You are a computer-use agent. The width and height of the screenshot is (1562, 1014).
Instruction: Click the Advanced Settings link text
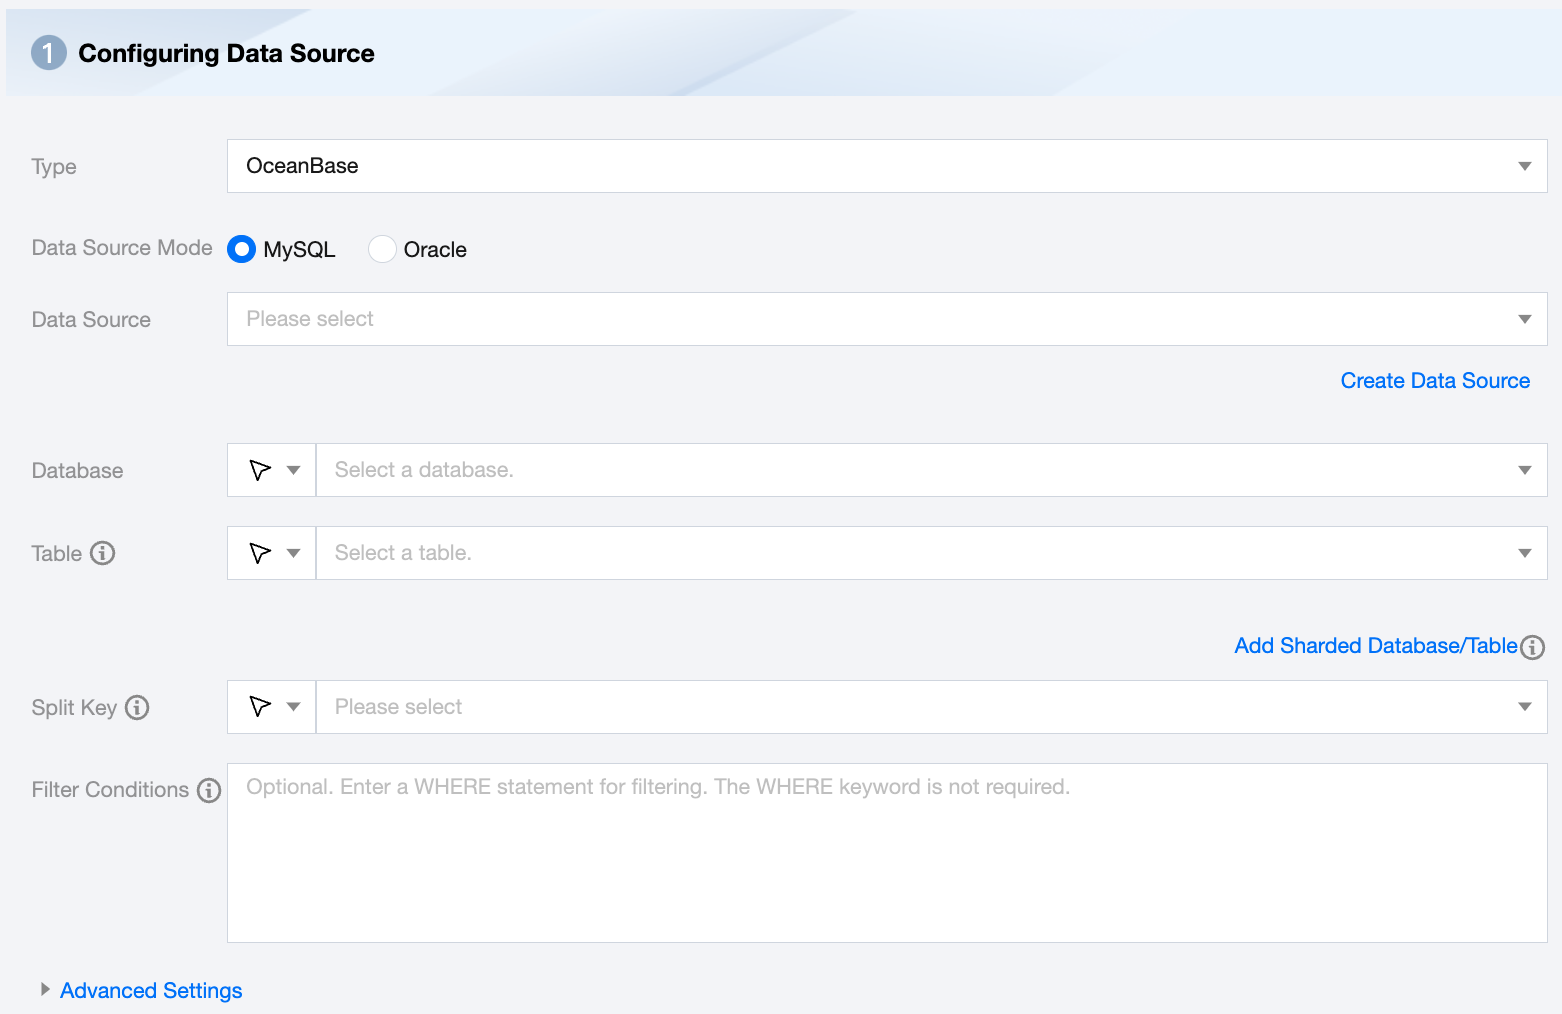pos(151,991)
